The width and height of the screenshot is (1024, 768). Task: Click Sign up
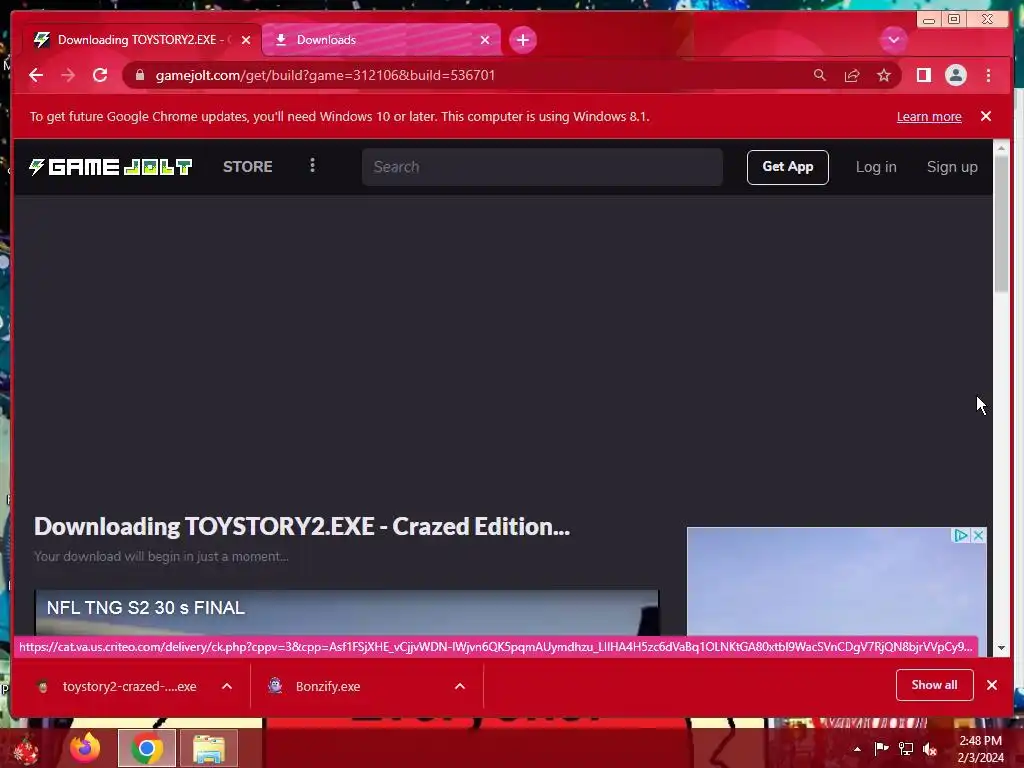pos(952,167)
